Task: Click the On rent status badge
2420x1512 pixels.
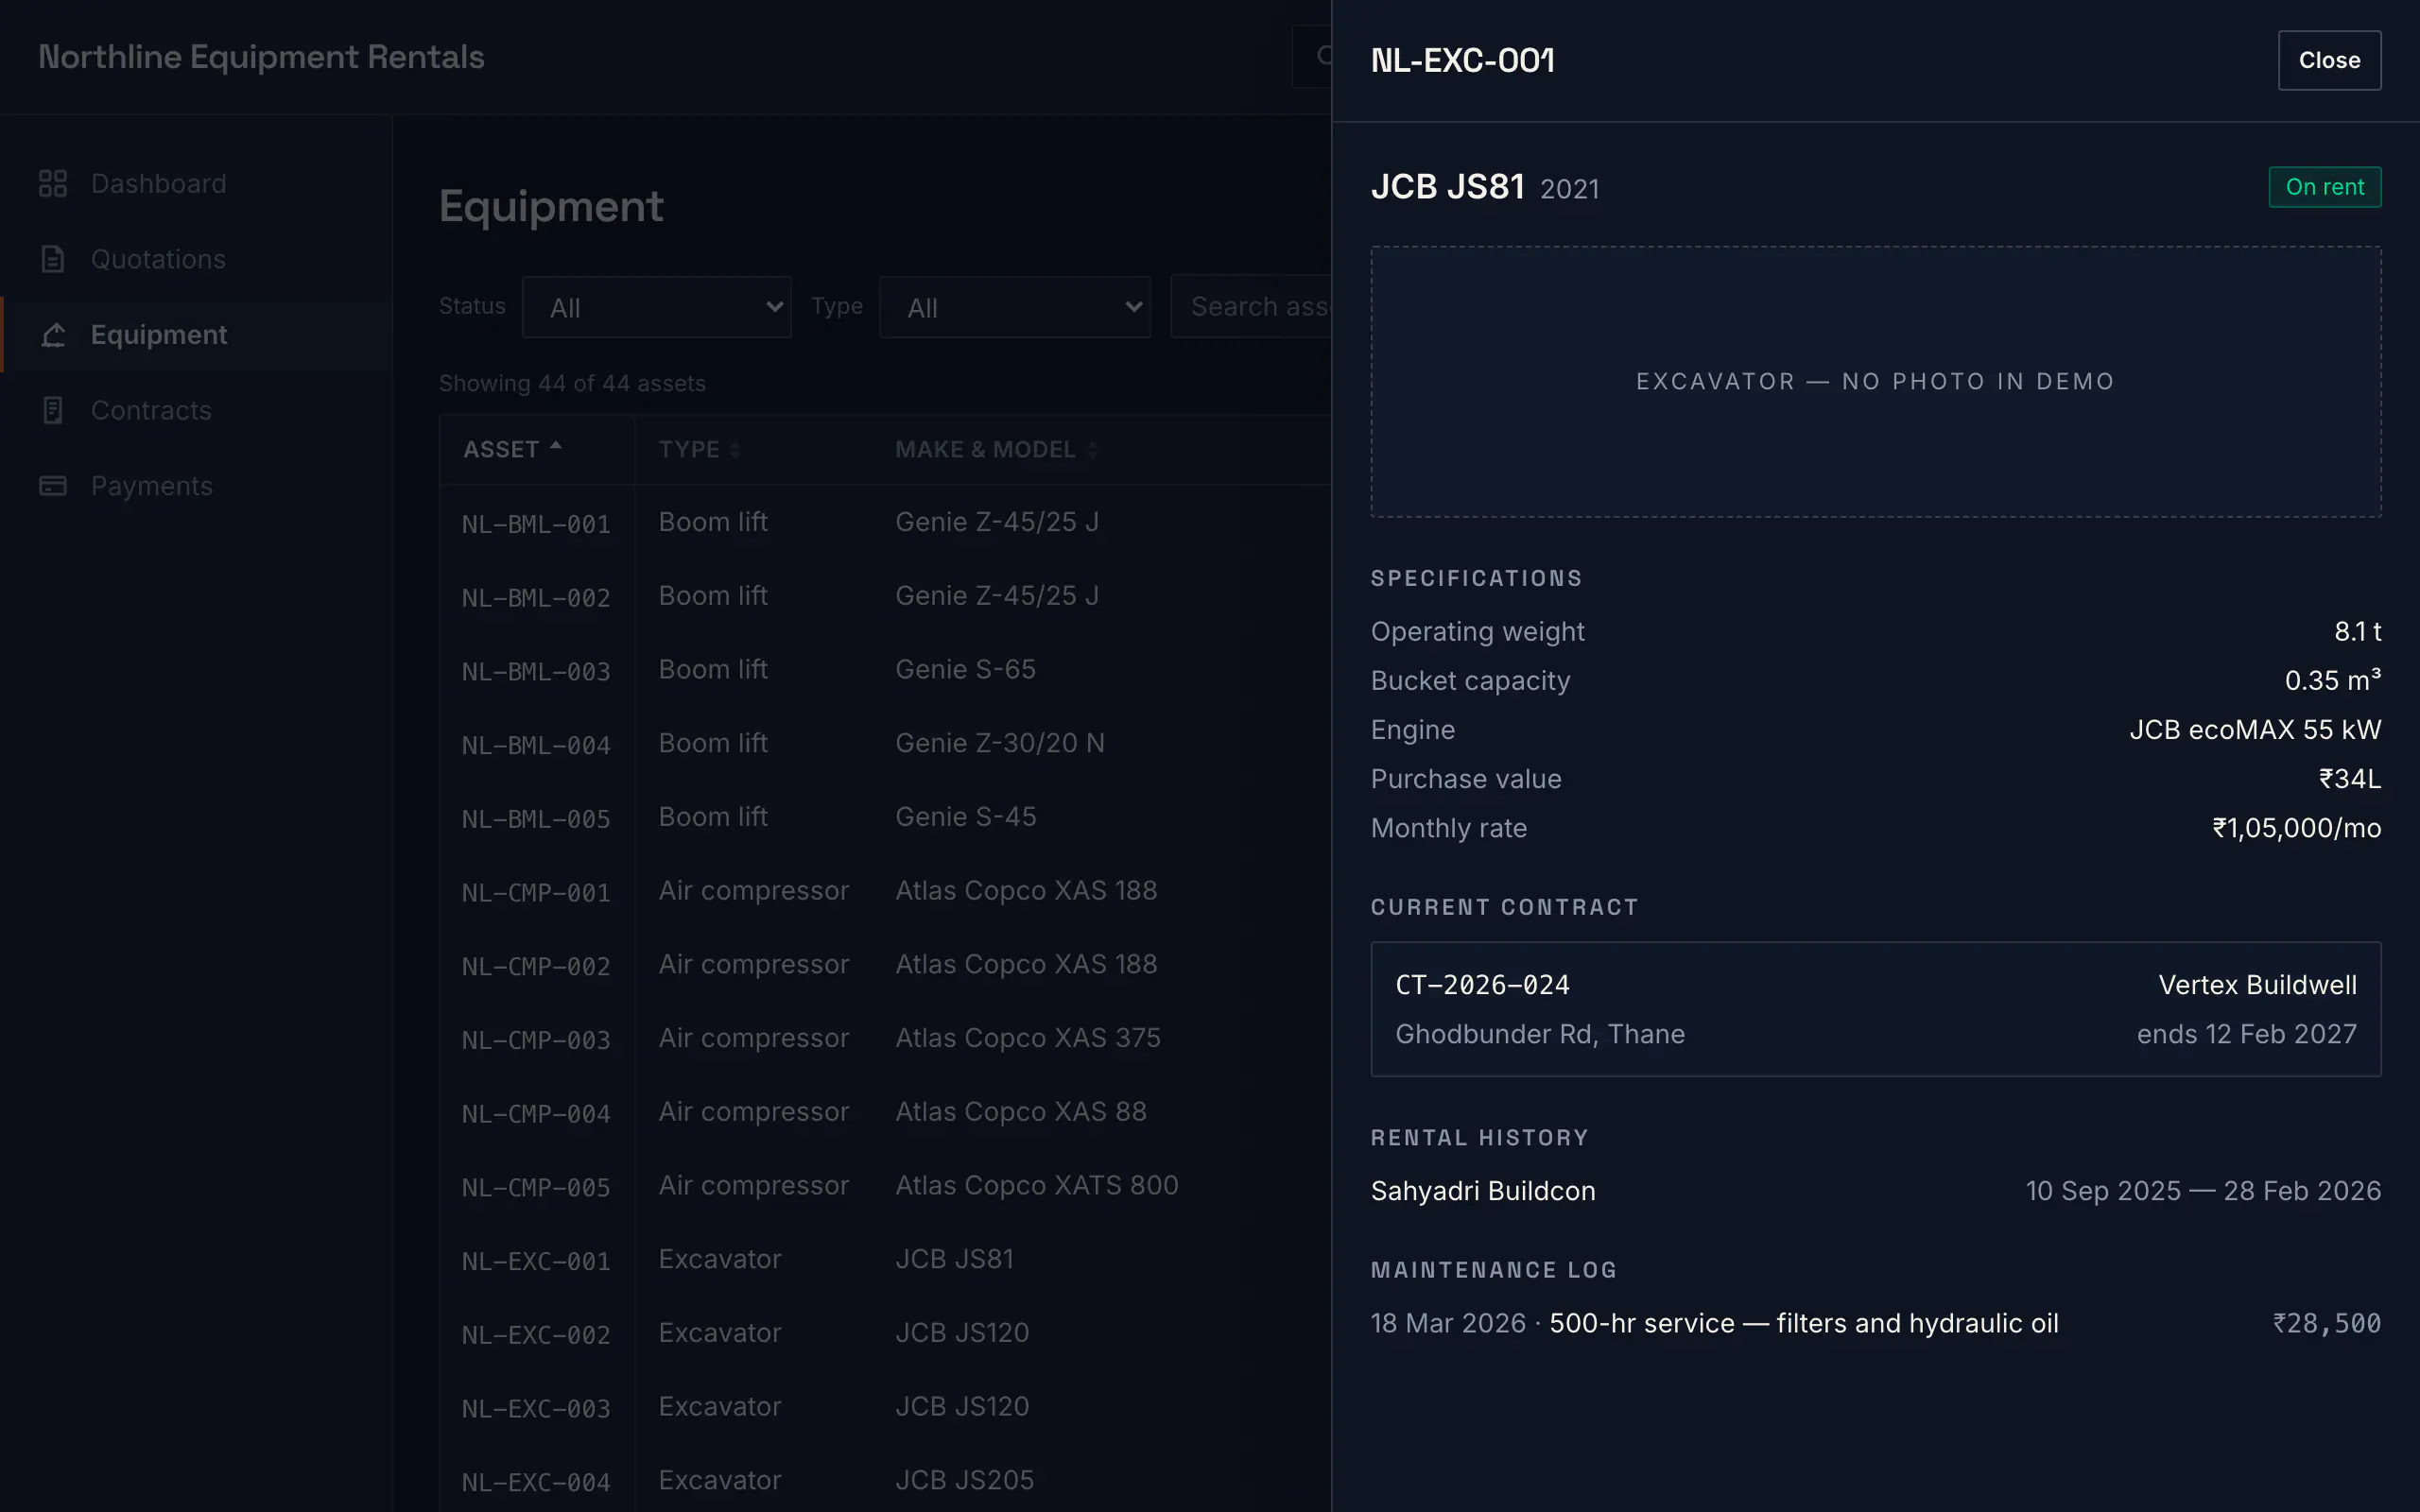Action: coord(2325,187)
